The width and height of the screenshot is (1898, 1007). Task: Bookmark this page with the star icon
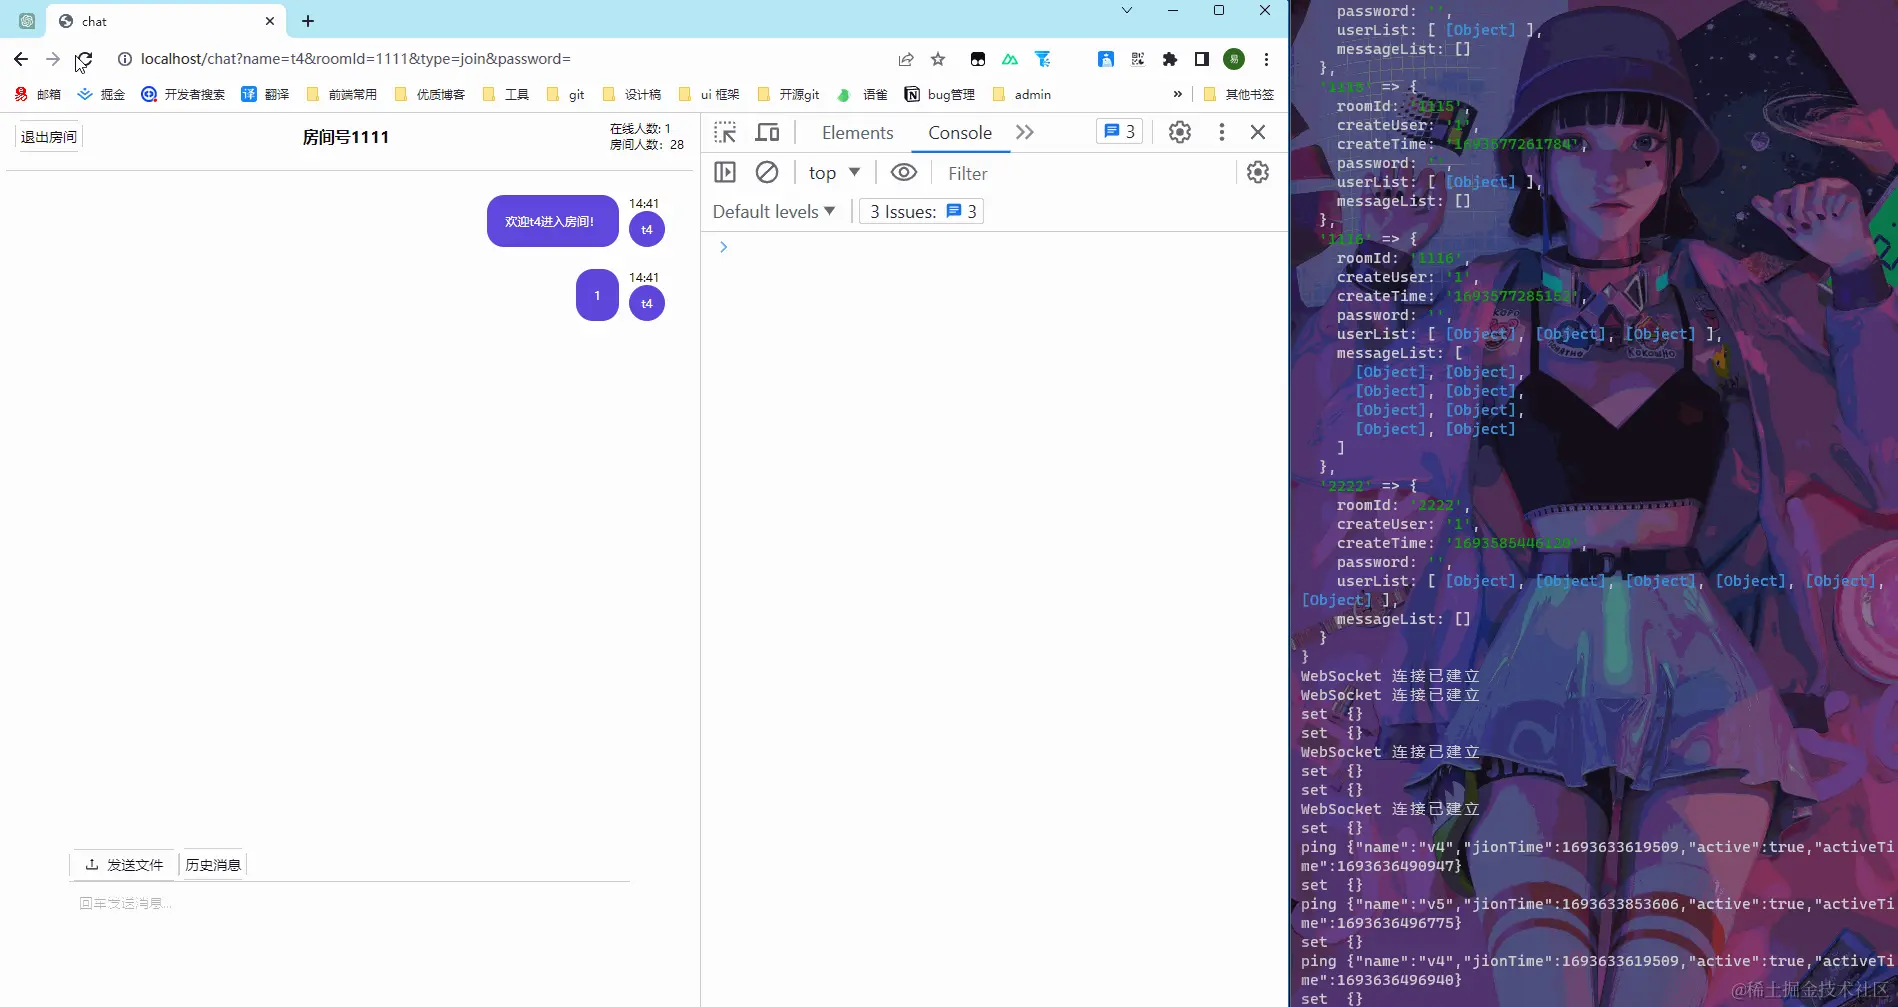click(x=938, y=59)
